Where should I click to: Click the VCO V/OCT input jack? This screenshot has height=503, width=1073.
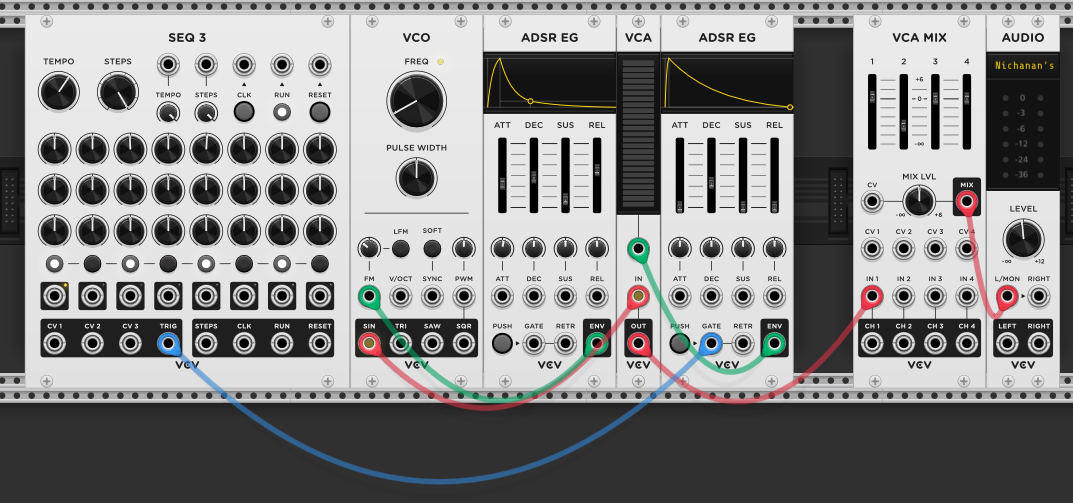point(401,296)
